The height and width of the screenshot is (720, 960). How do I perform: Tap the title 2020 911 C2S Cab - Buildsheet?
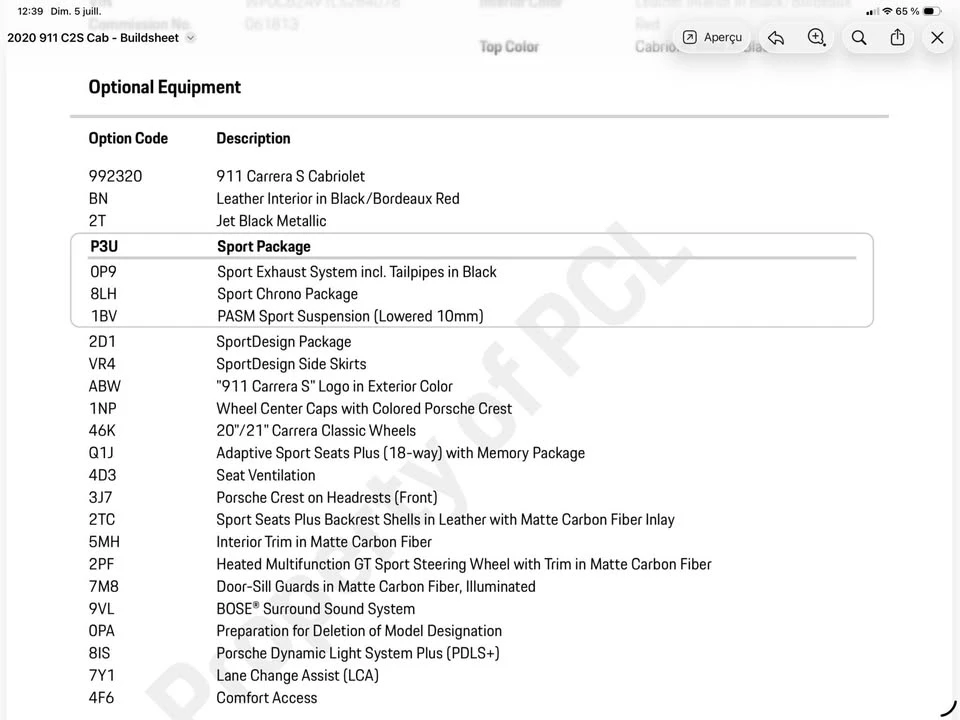pyautogui.click(x=93, y=38)
